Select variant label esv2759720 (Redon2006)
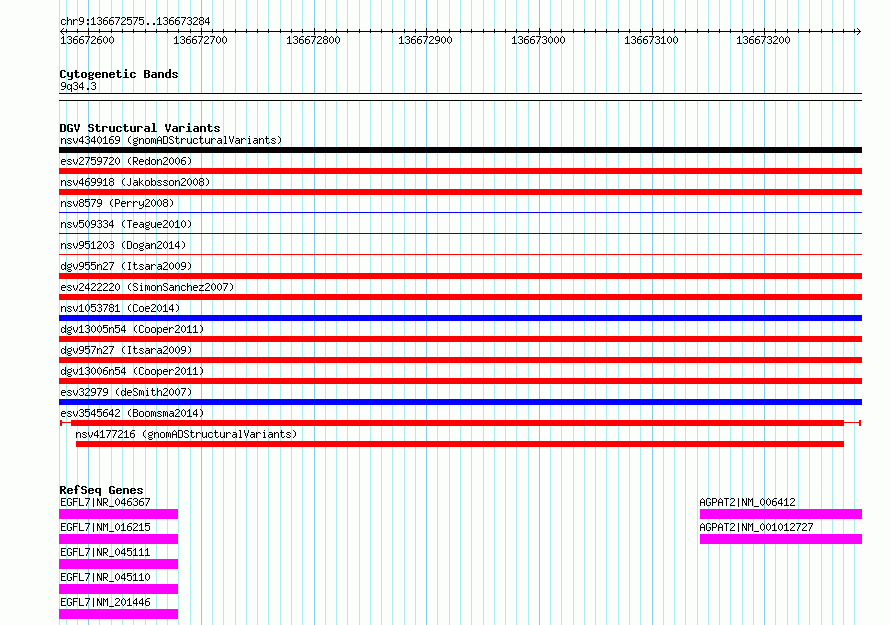 (x=126, y=161)
